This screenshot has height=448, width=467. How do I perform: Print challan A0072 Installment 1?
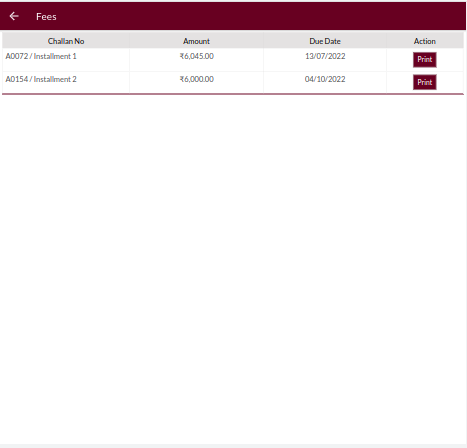(x=425, y=60)
